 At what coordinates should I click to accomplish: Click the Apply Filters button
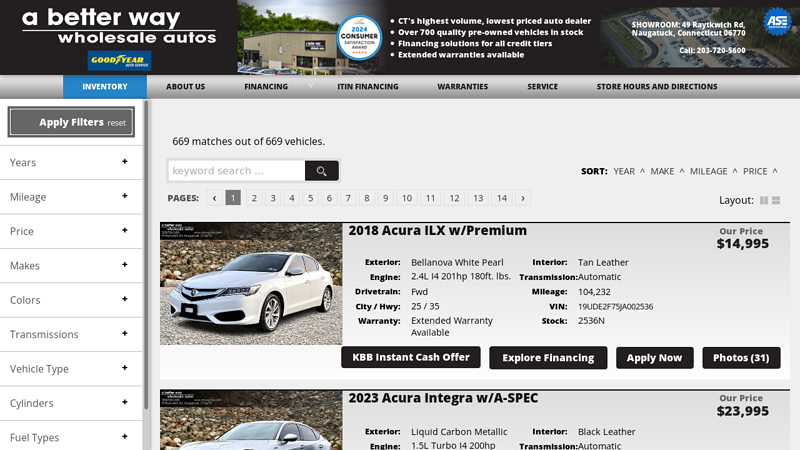(71, 122)
